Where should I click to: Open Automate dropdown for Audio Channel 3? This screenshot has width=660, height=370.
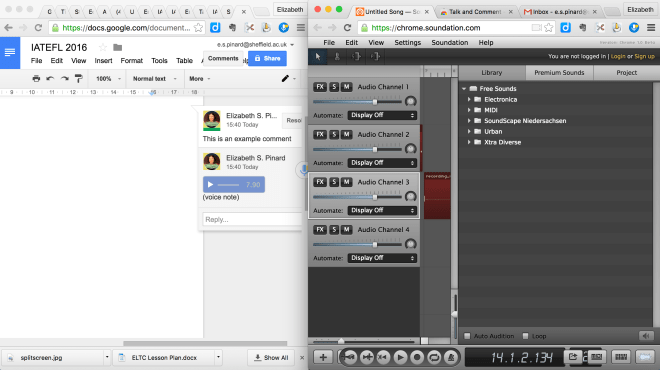(x=382, y=210)
